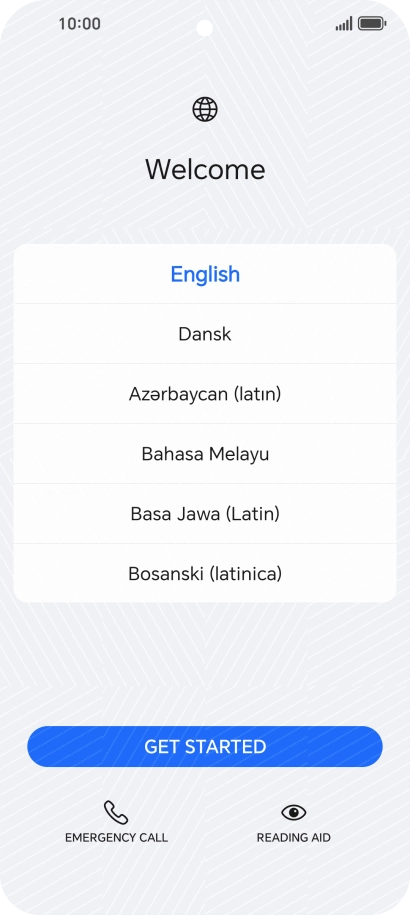Pick Basa Jawa (Latin) from list
This screenshot has width=410, height=915.
coord(205,514)
